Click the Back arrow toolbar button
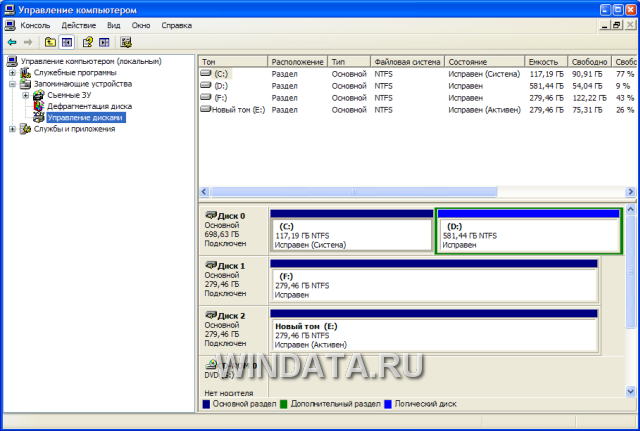 12,42
